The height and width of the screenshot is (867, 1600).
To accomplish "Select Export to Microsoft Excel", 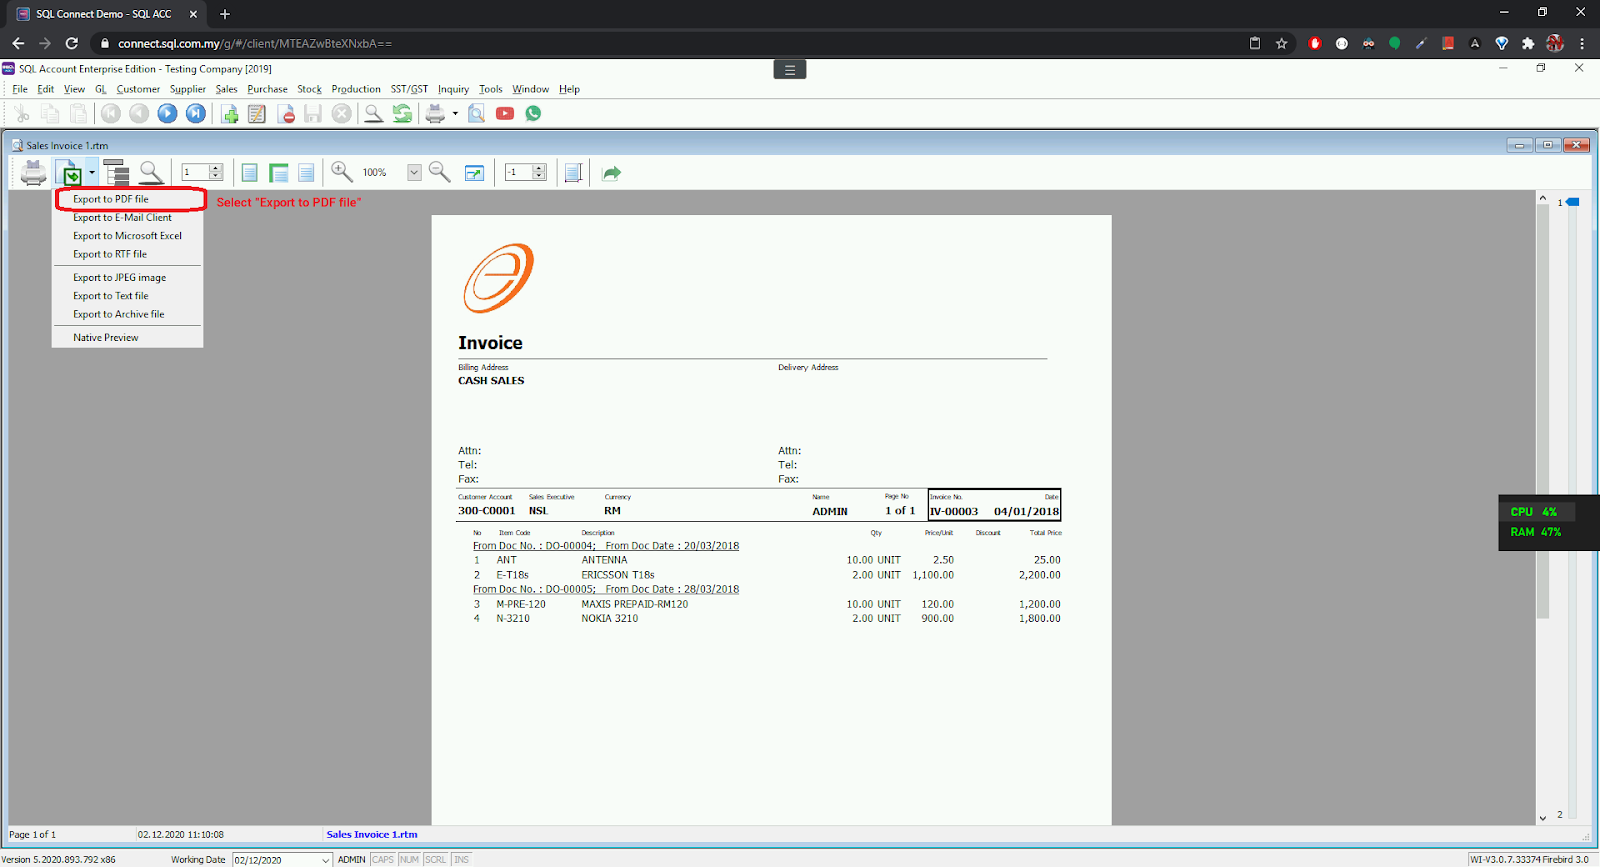I will pyautogui.click(x=127, y=236).
